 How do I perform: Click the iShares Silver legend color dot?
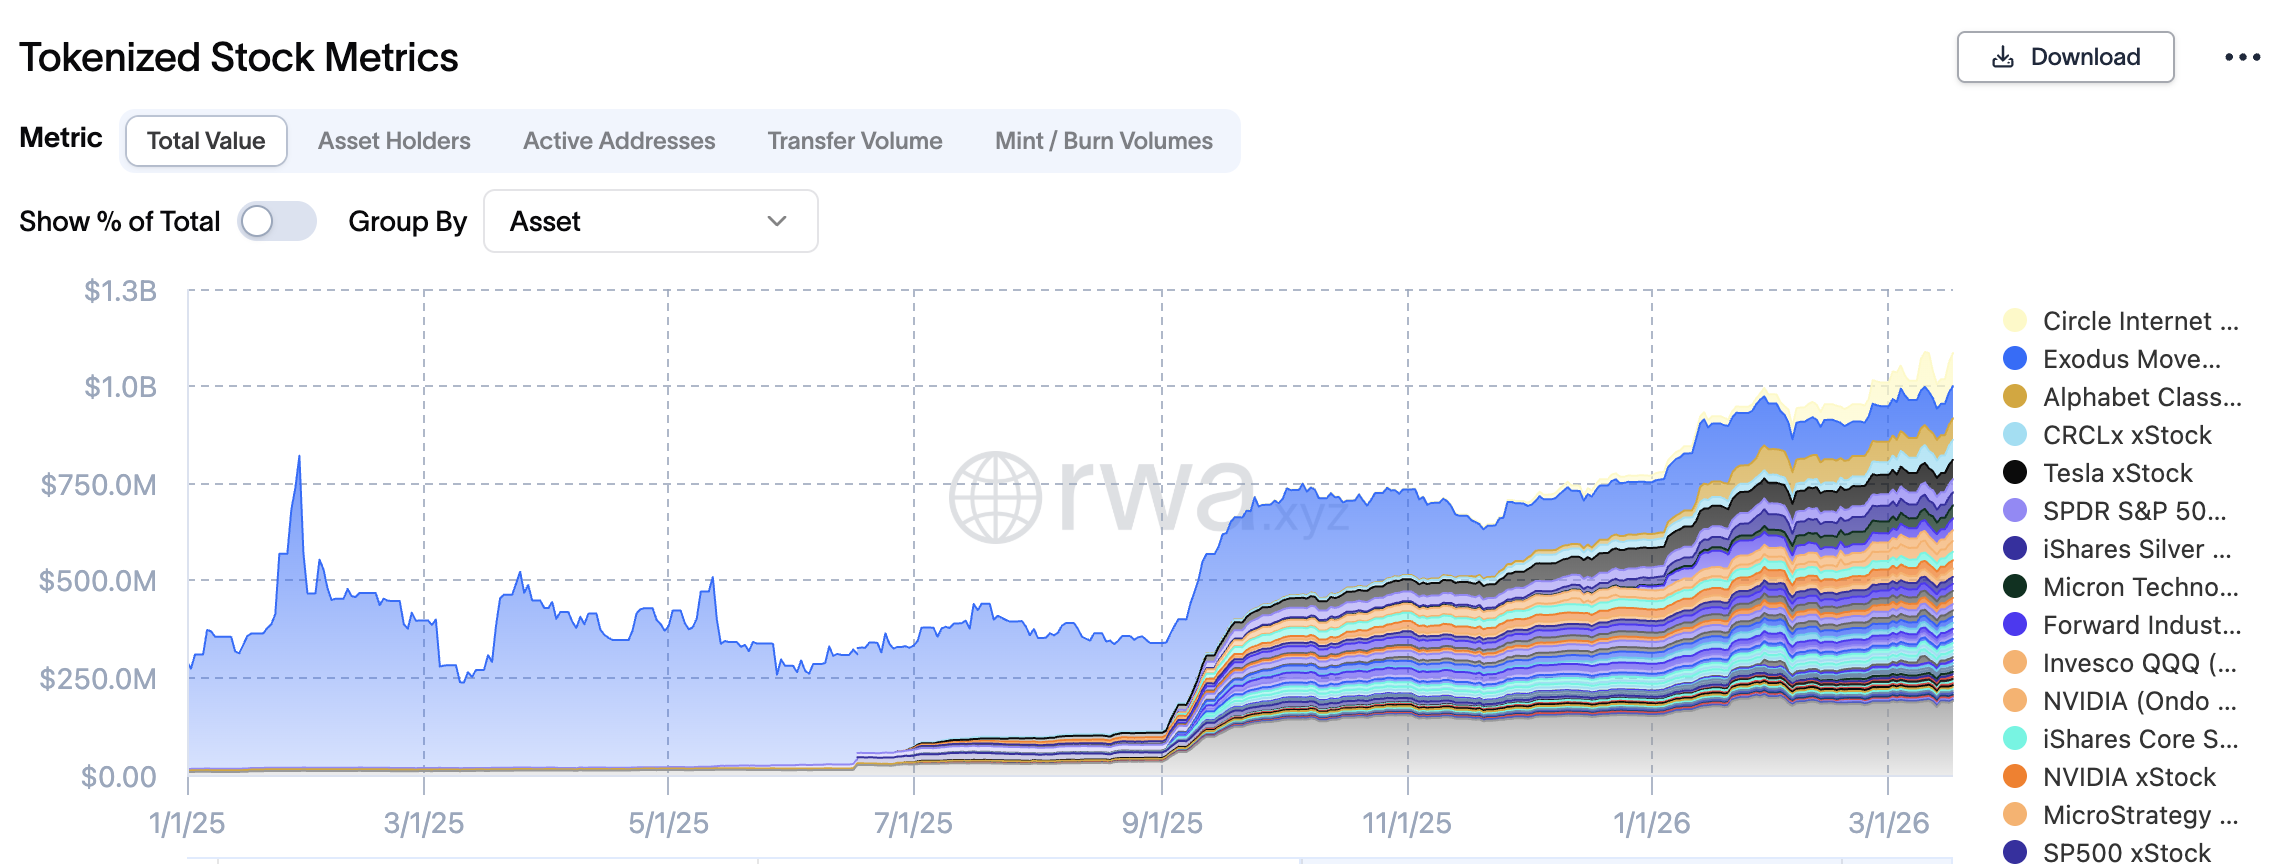pos(2015,549)
